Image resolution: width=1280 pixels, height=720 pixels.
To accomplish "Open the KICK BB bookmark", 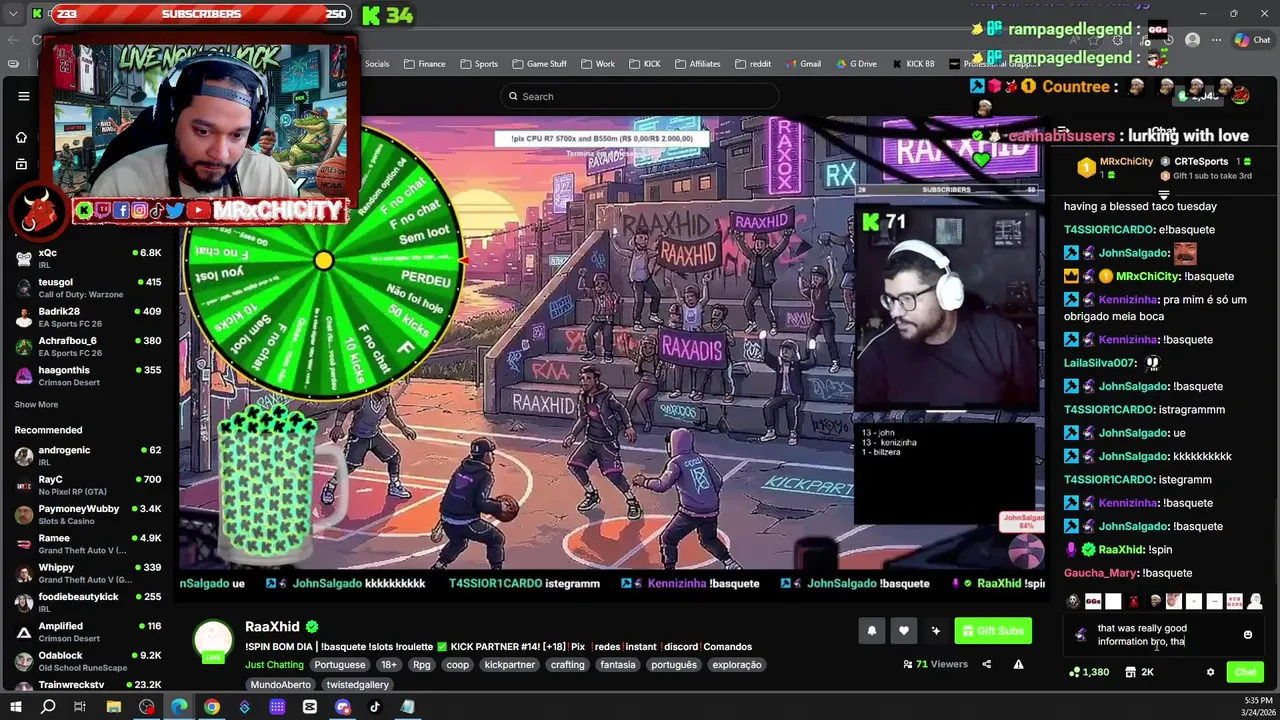I will 913,64.
